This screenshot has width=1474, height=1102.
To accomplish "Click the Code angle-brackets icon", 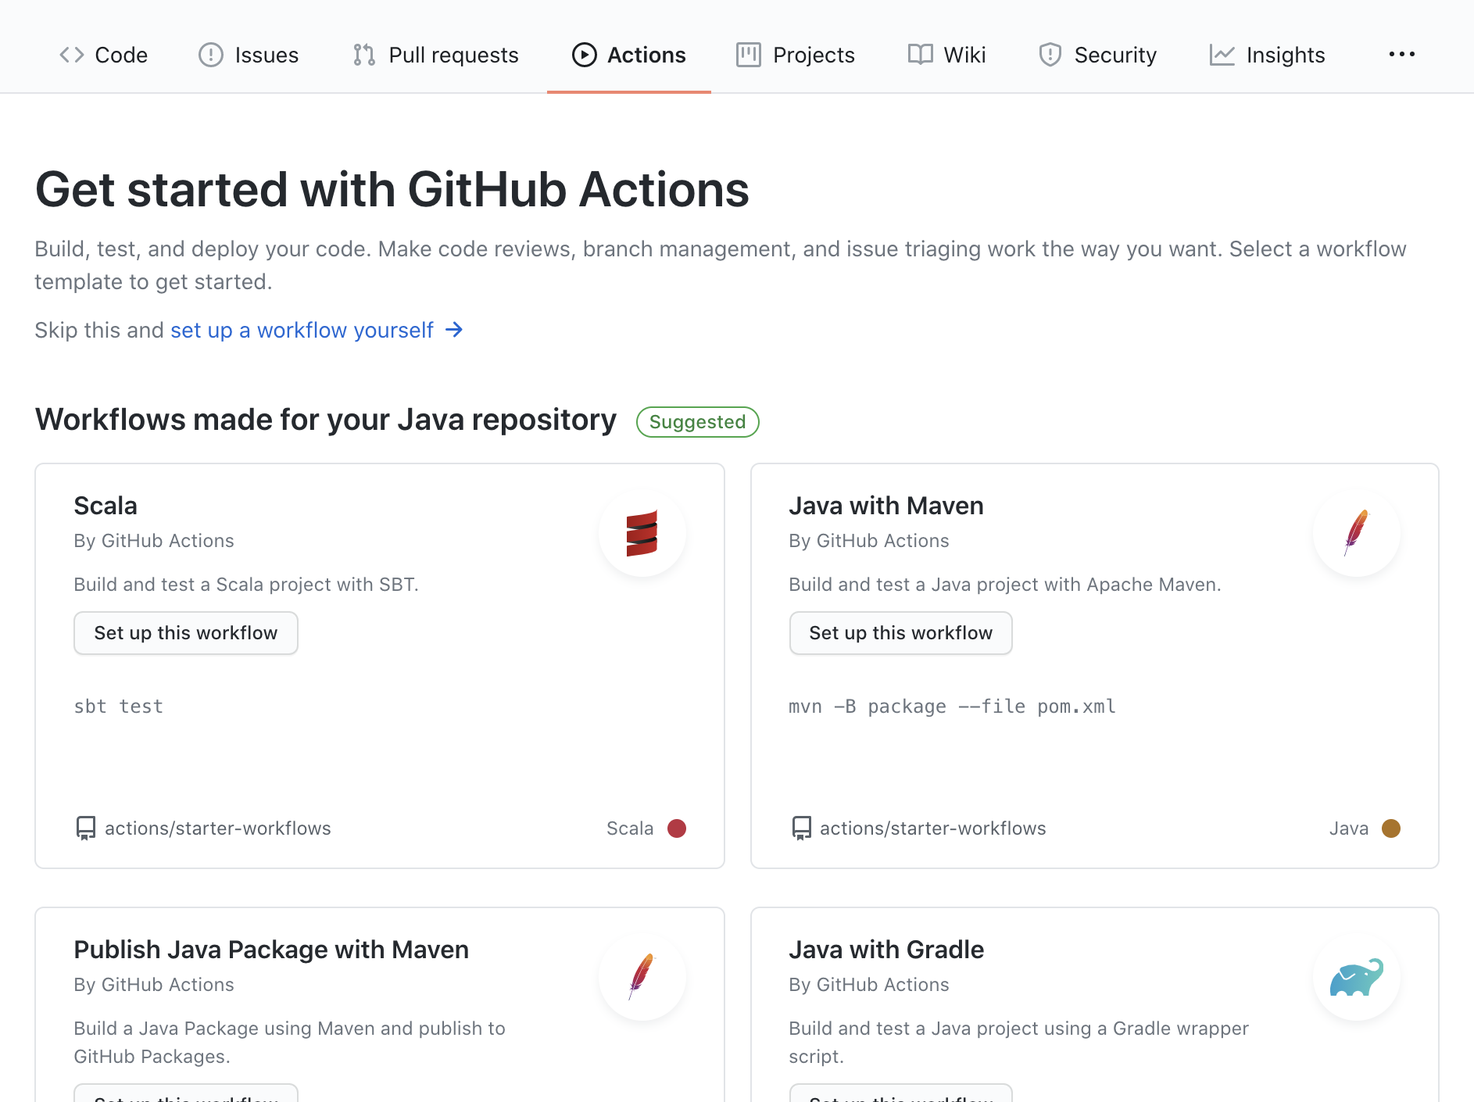I will pos(71,55).
